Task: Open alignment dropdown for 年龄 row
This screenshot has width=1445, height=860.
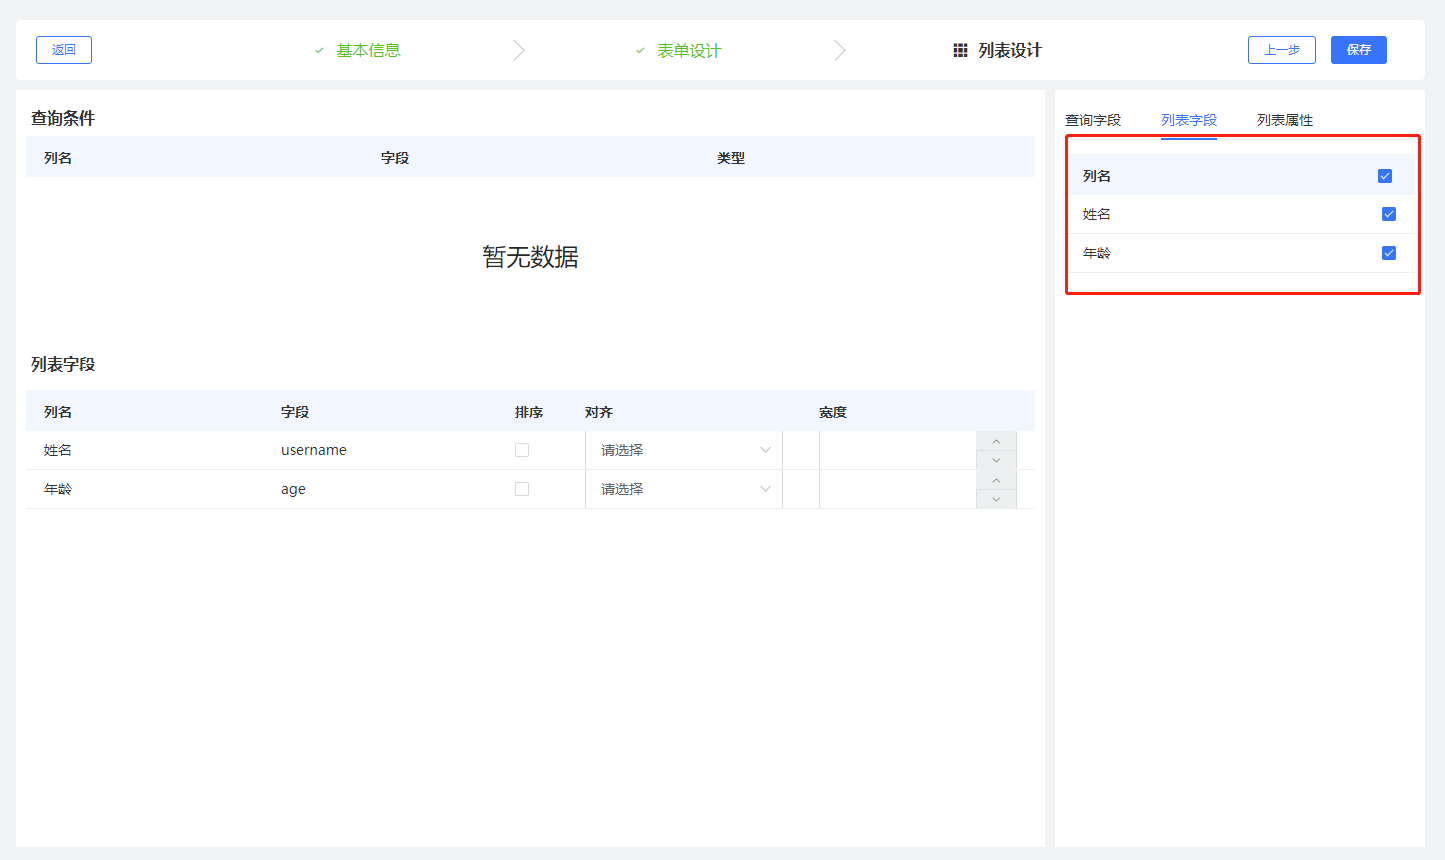Action: pos(684,489)
